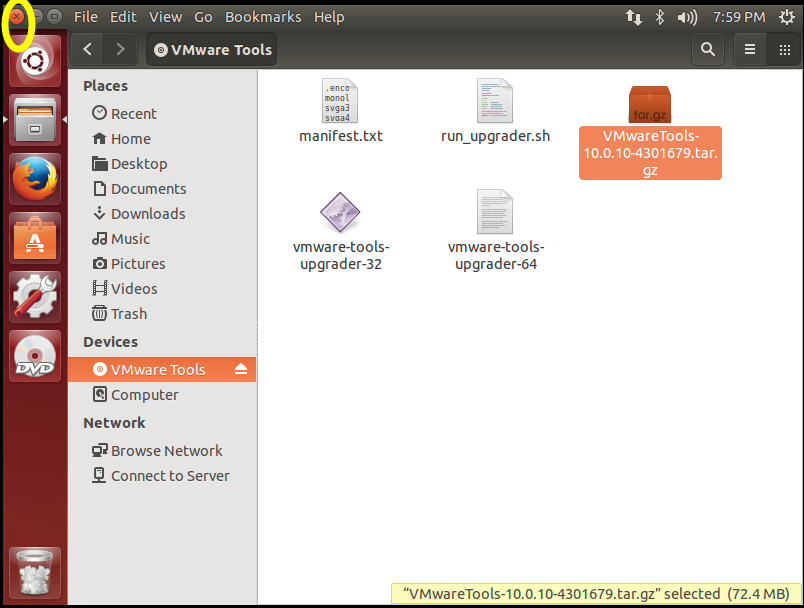Click the label VMwareTools-10.0.10-4301679.tar.gz
This screenshot has height=608, width=804.
(650, 153)
